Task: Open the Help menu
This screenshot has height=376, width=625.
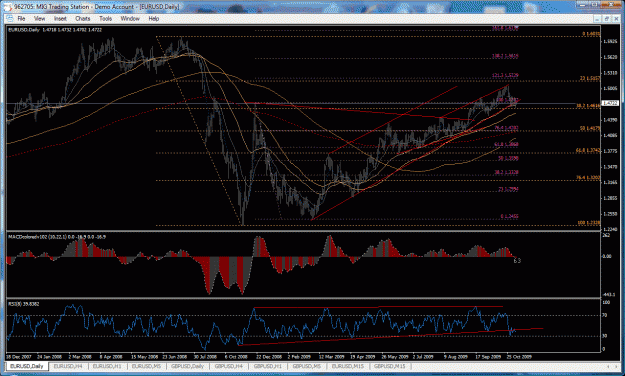Action: click(x=154, y=18)
